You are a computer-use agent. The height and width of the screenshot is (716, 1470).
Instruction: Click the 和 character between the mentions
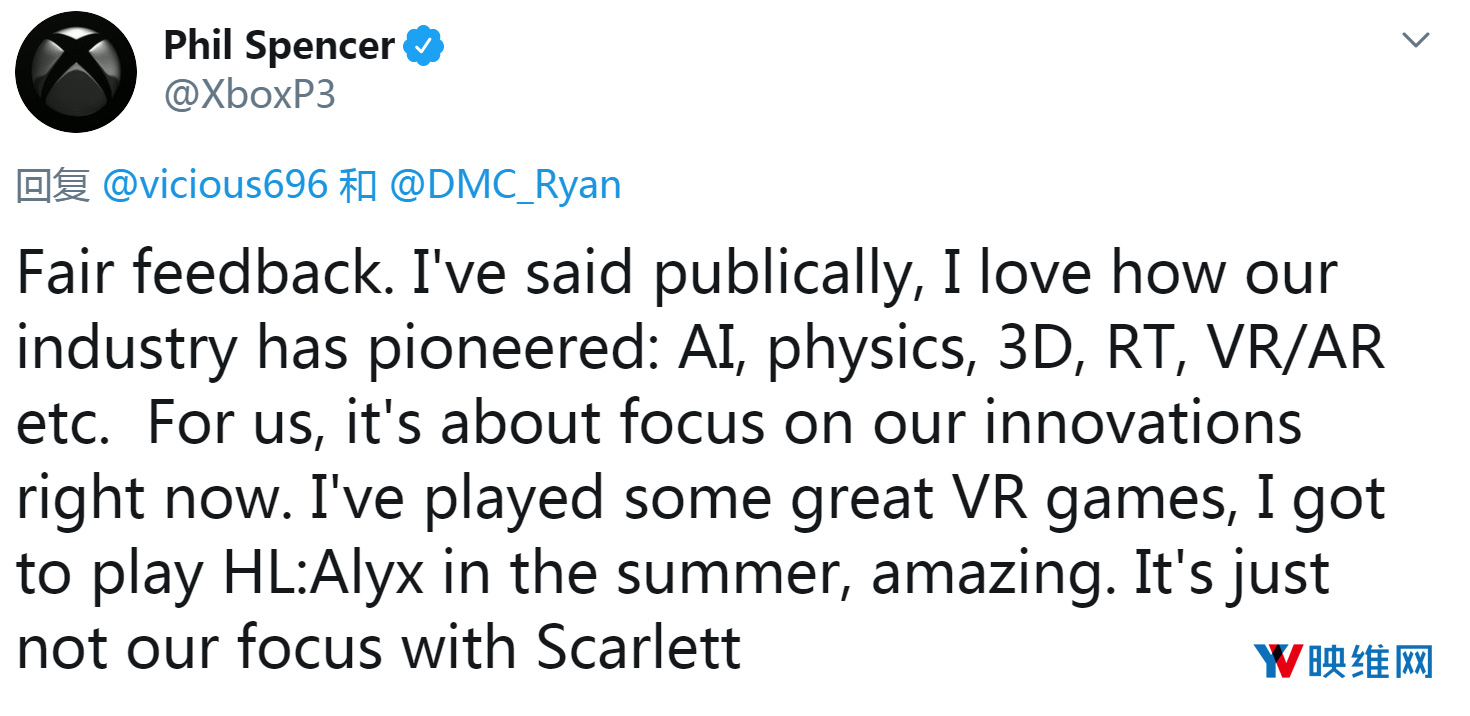click(357, 186)
